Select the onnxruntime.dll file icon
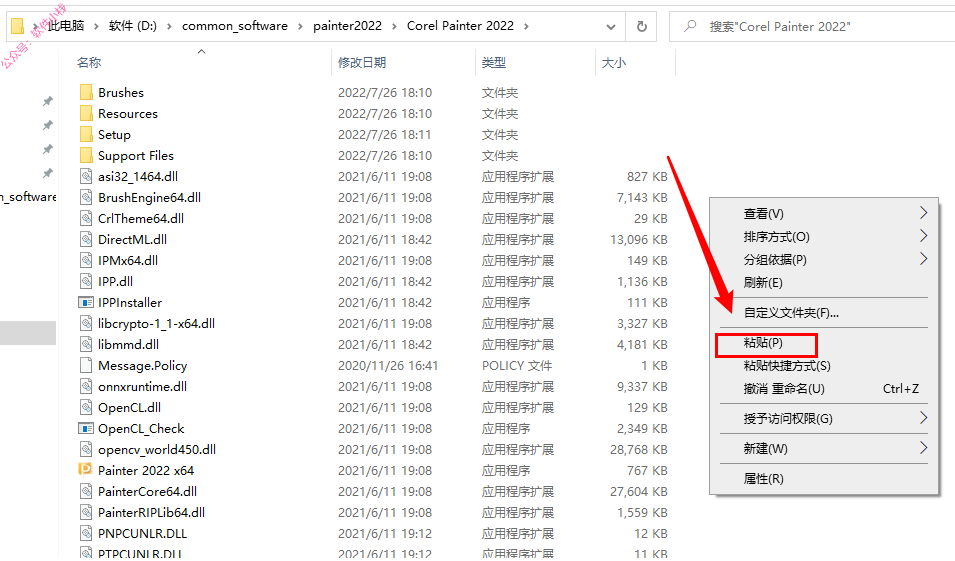The width and height of the screenshot is (955, 561). click(86, 387)
